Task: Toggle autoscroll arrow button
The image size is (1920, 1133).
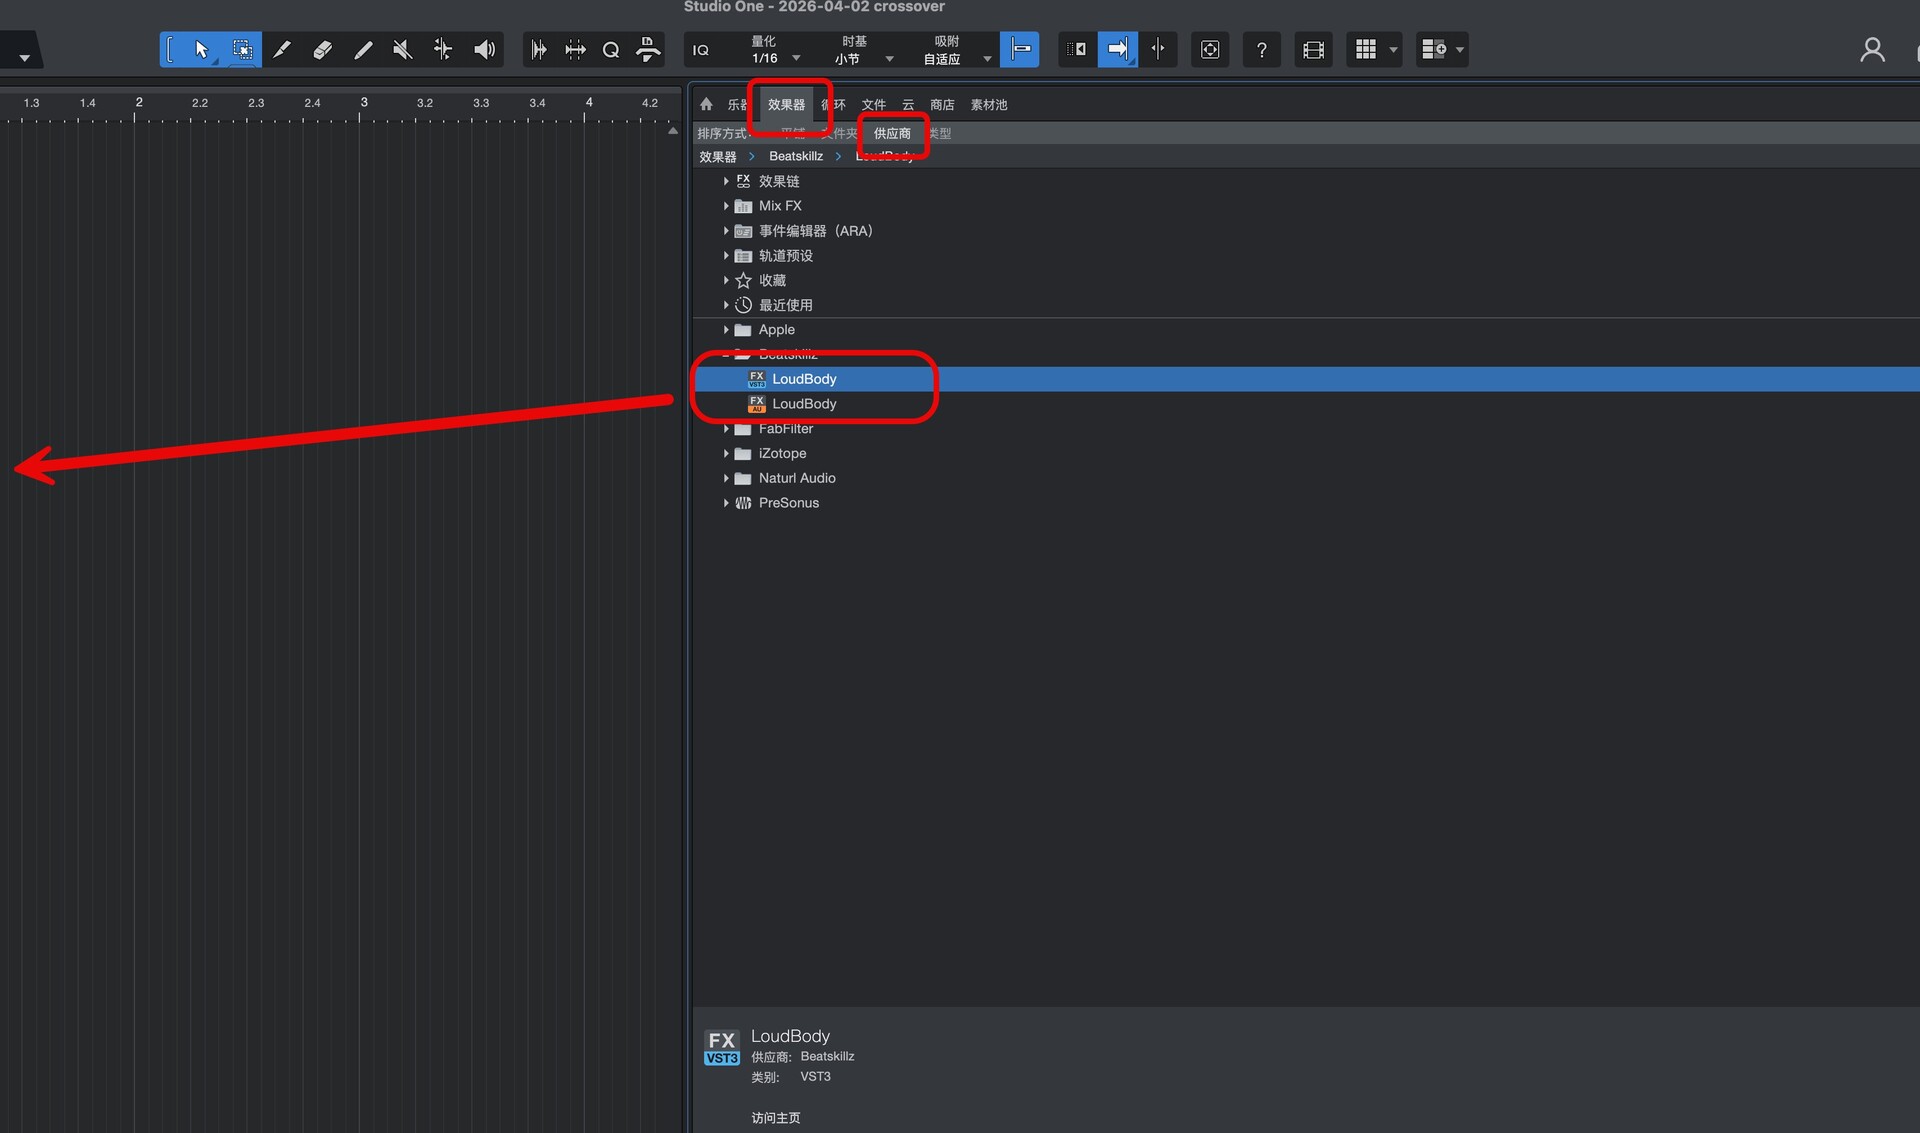Action: 1117,50
